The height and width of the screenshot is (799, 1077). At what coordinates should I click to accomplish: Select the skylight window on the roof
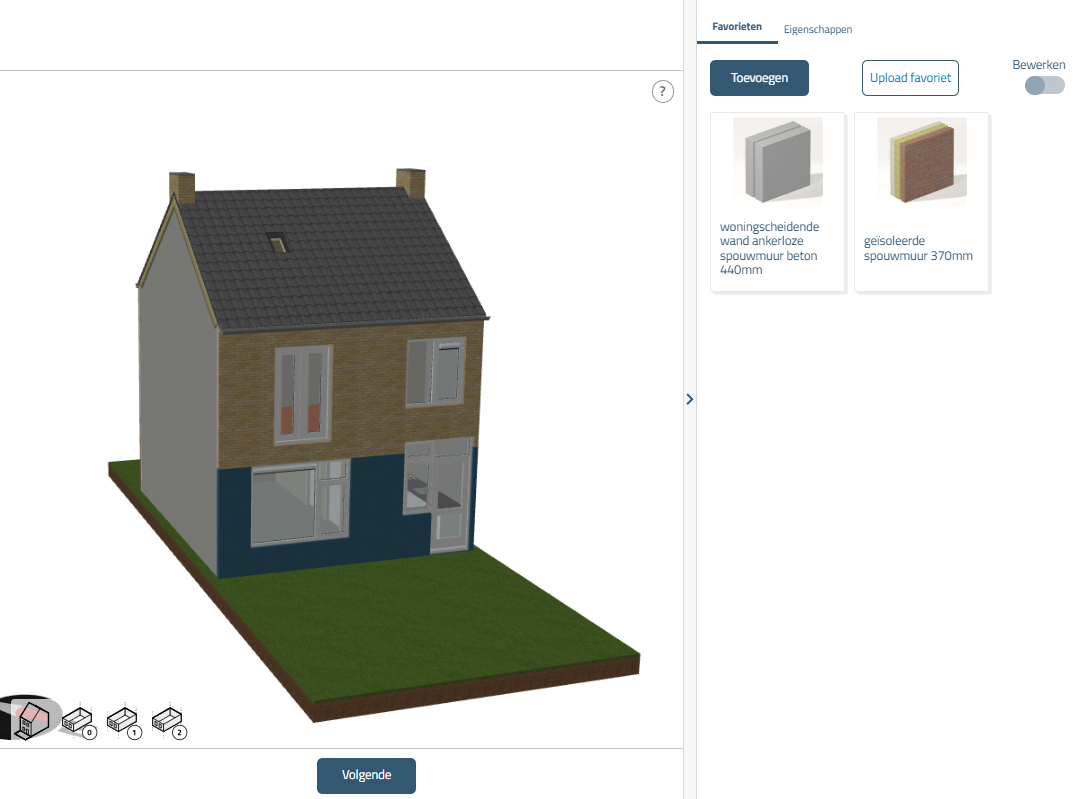(277, 241)
